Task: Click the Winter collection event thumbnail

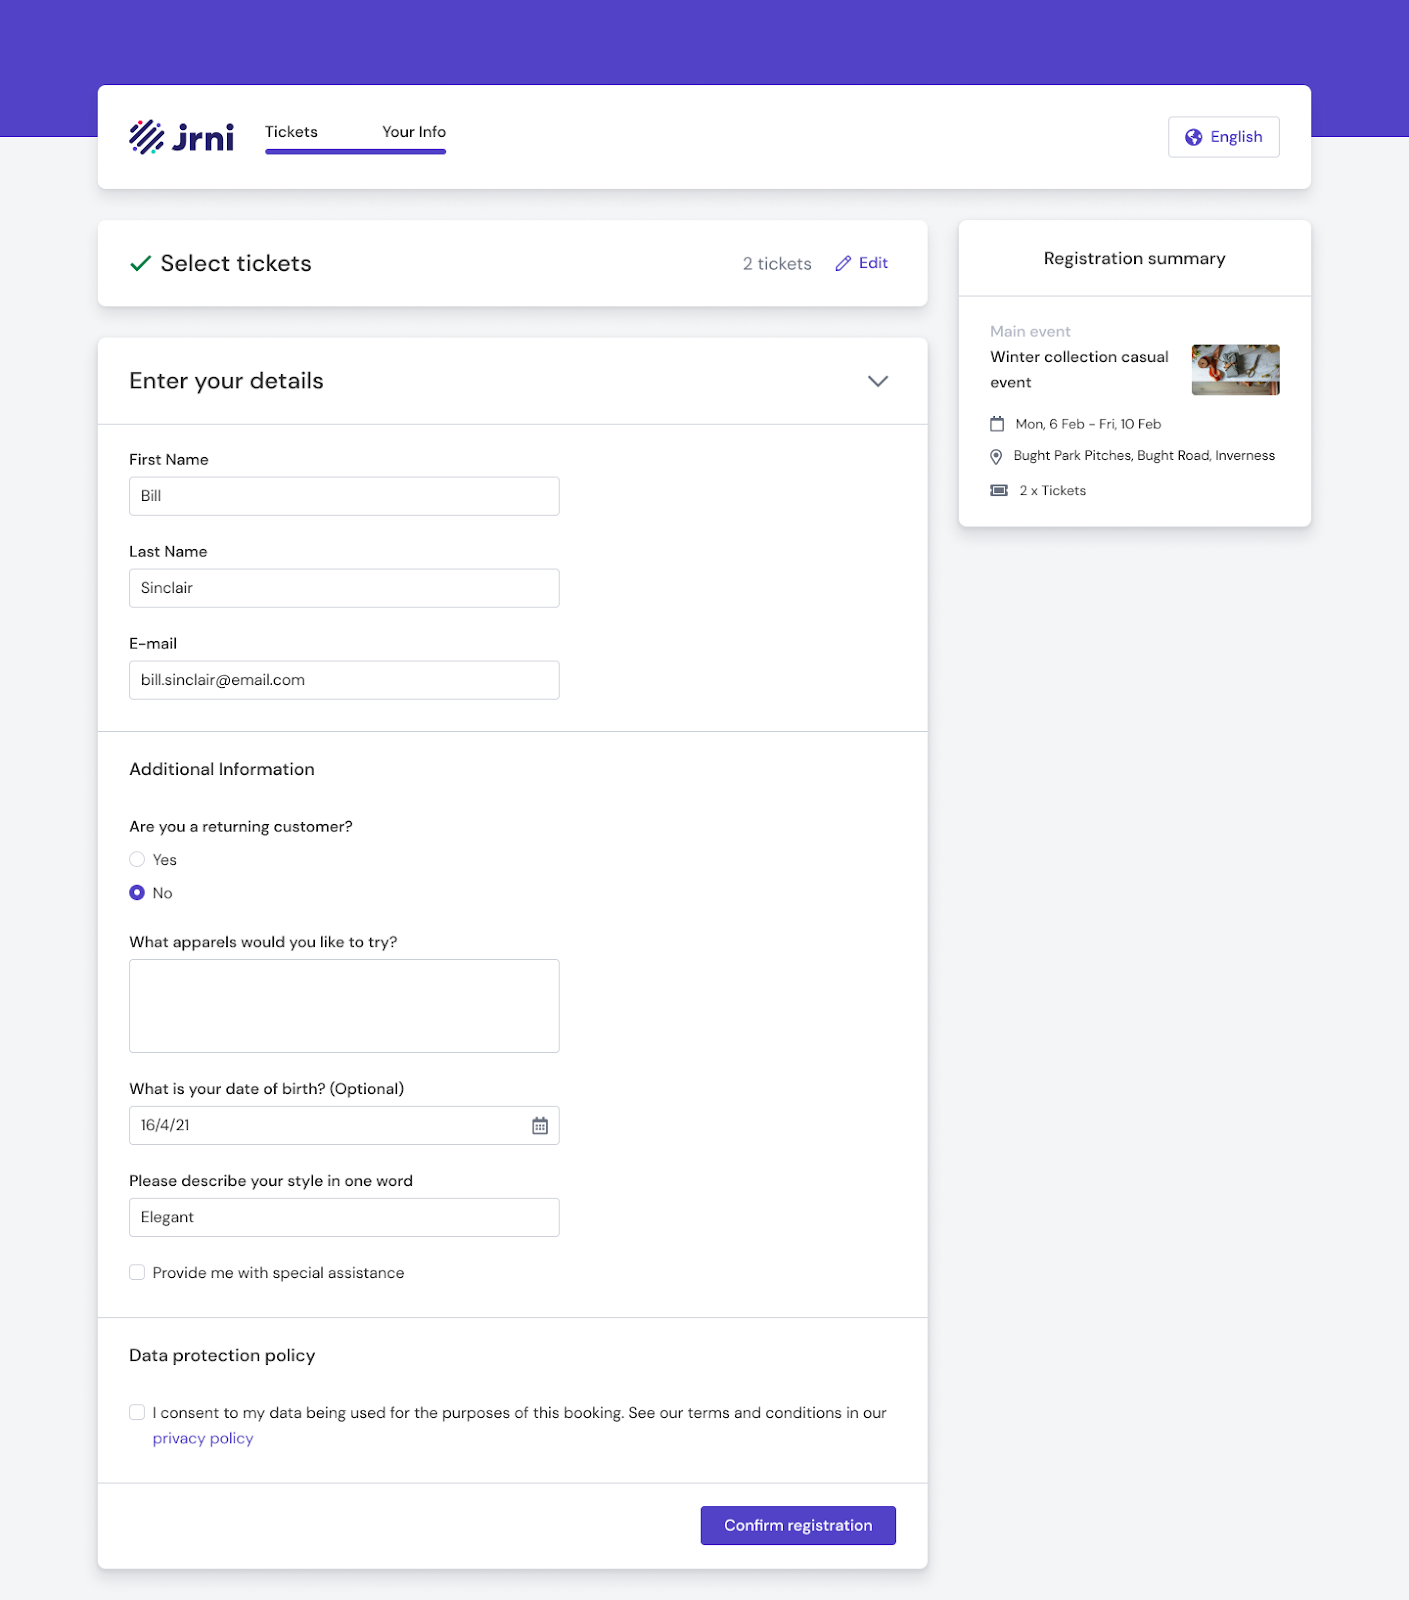Action: click(x=1235, y=370)
